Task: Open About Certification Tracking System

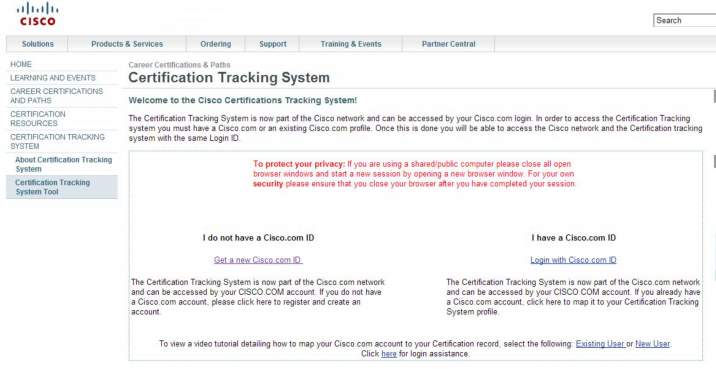Action: pos(63,164)
